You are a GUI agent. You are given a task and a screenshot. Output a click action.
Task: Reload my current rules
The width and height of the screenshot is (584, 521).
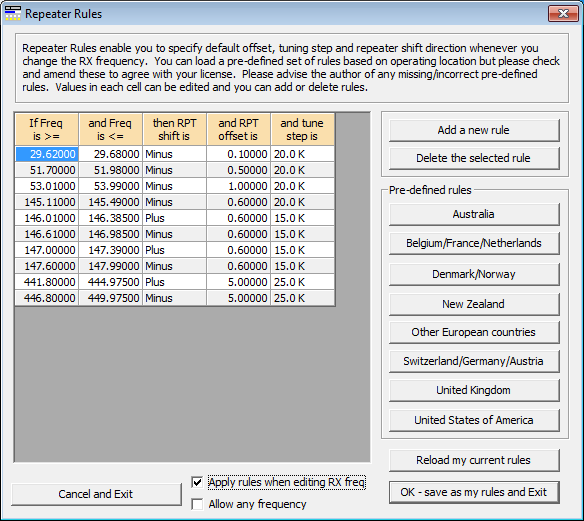click(x=474, y=460)
